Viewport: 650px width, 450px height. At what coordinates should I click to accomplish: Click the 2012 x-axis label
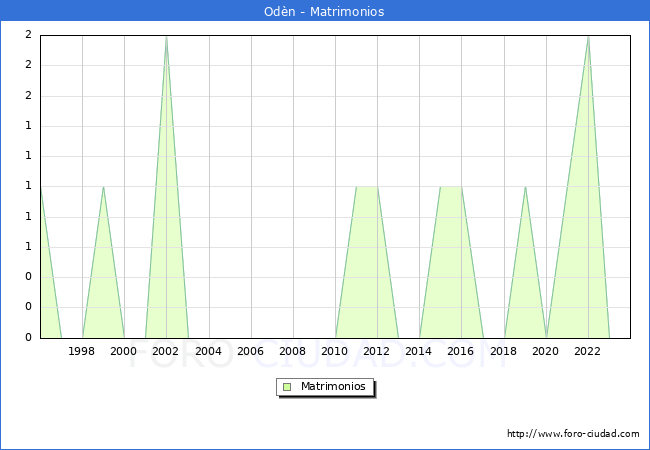coord(377,351)
